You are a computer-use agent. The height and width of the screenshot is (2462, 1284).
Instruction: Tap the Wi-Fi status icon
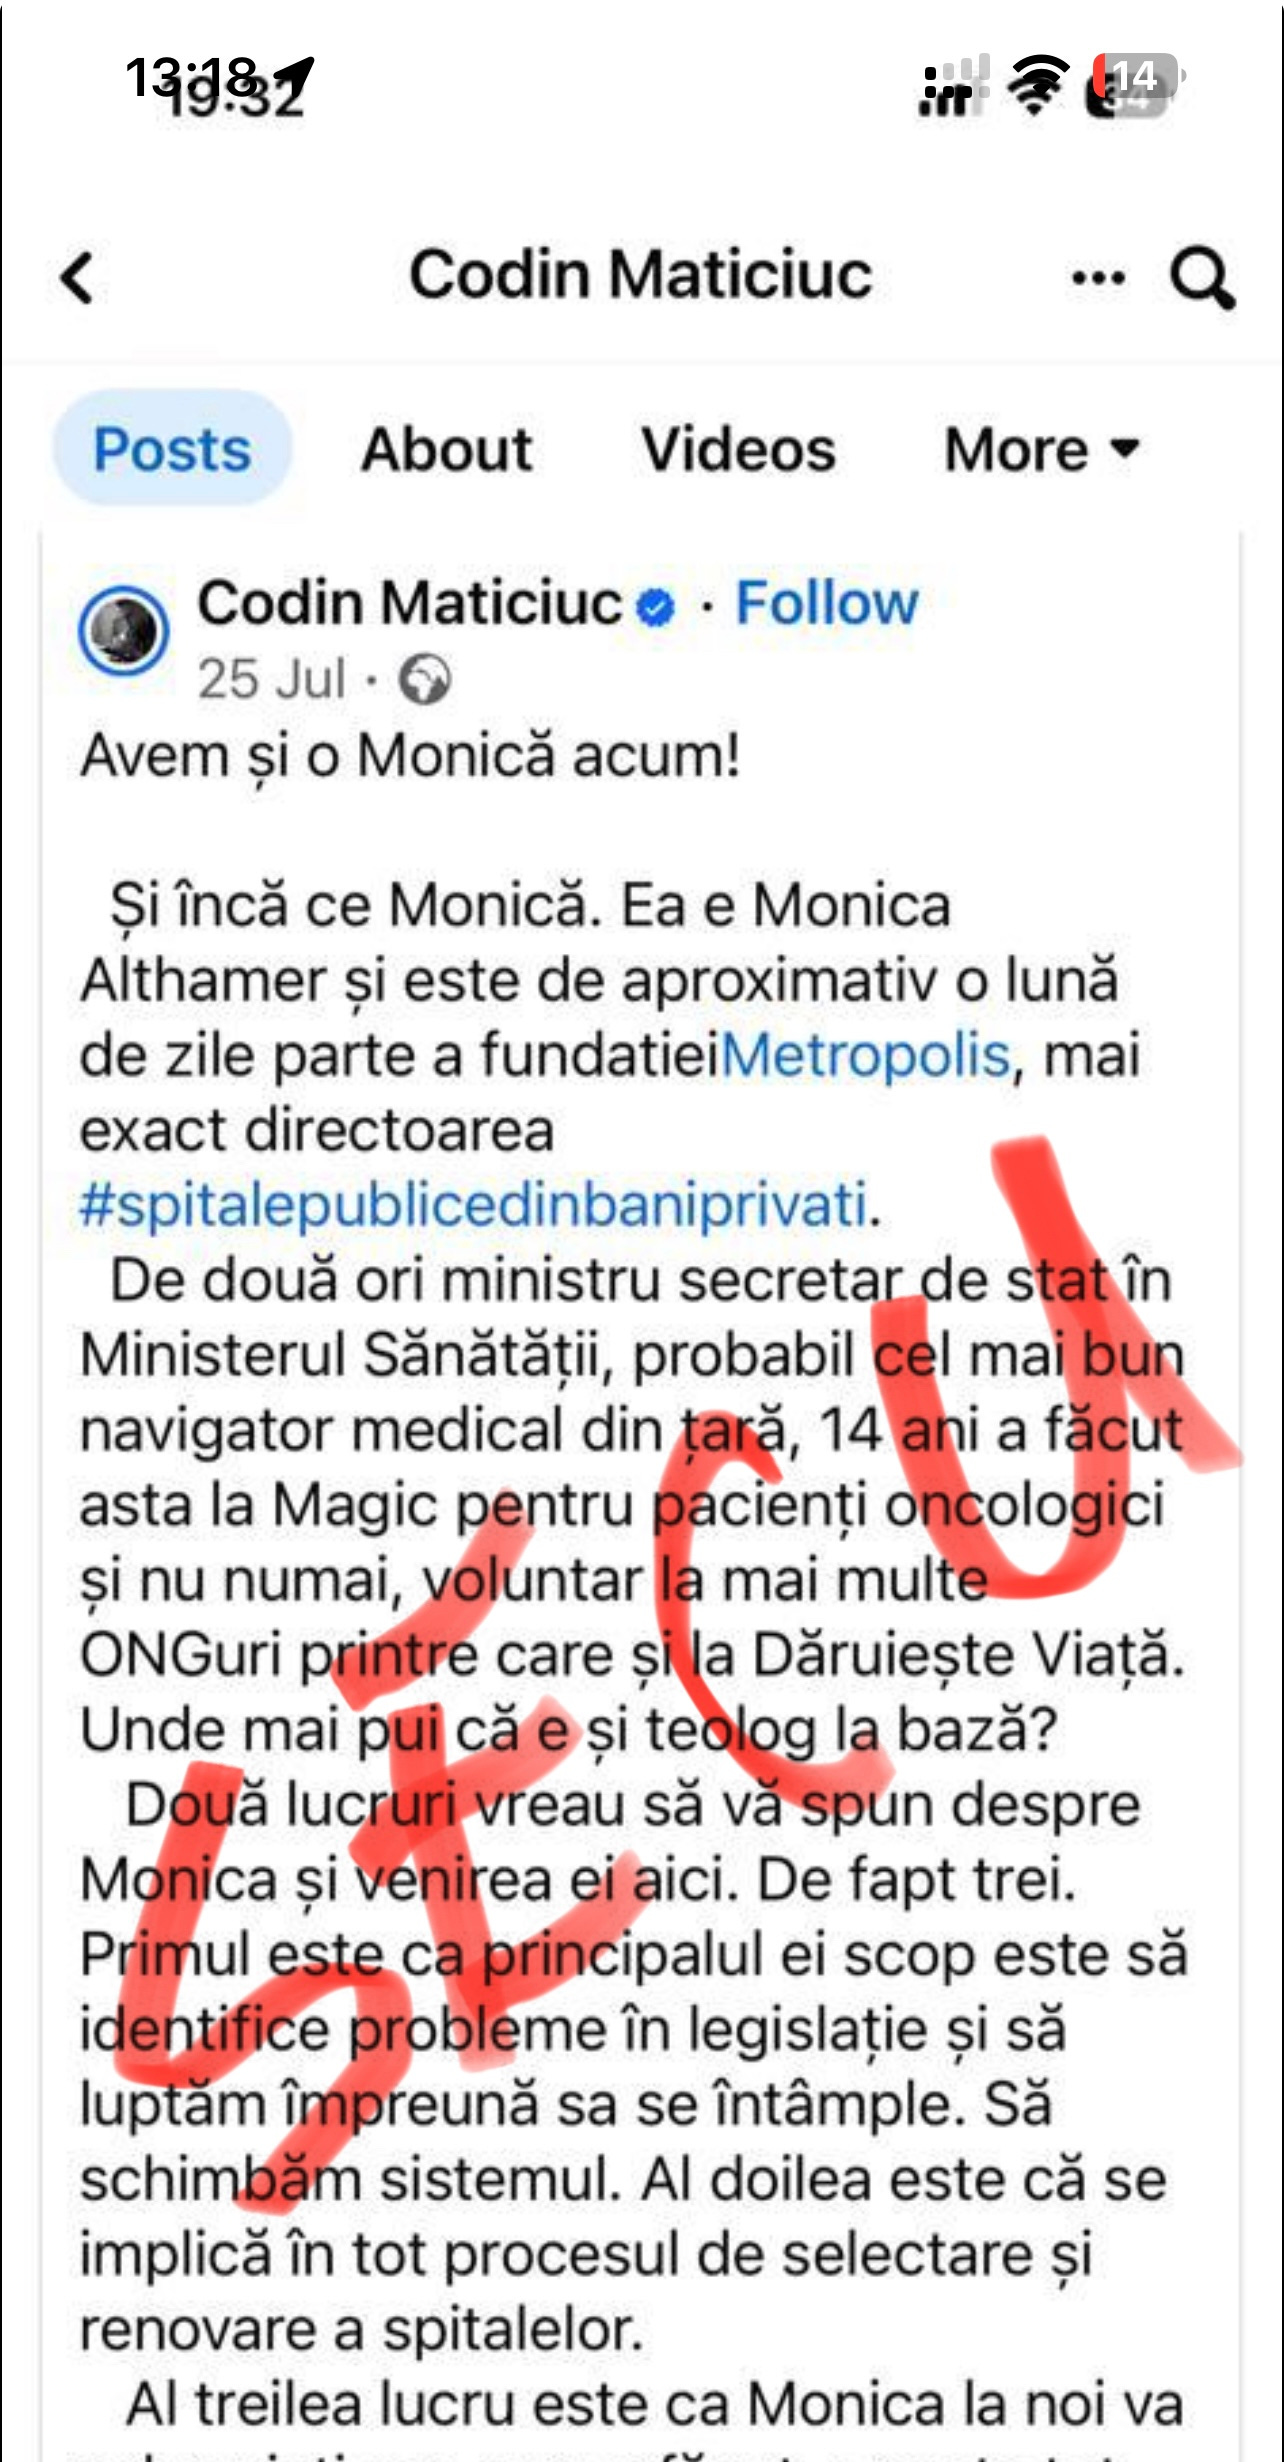pos(1037,84)
